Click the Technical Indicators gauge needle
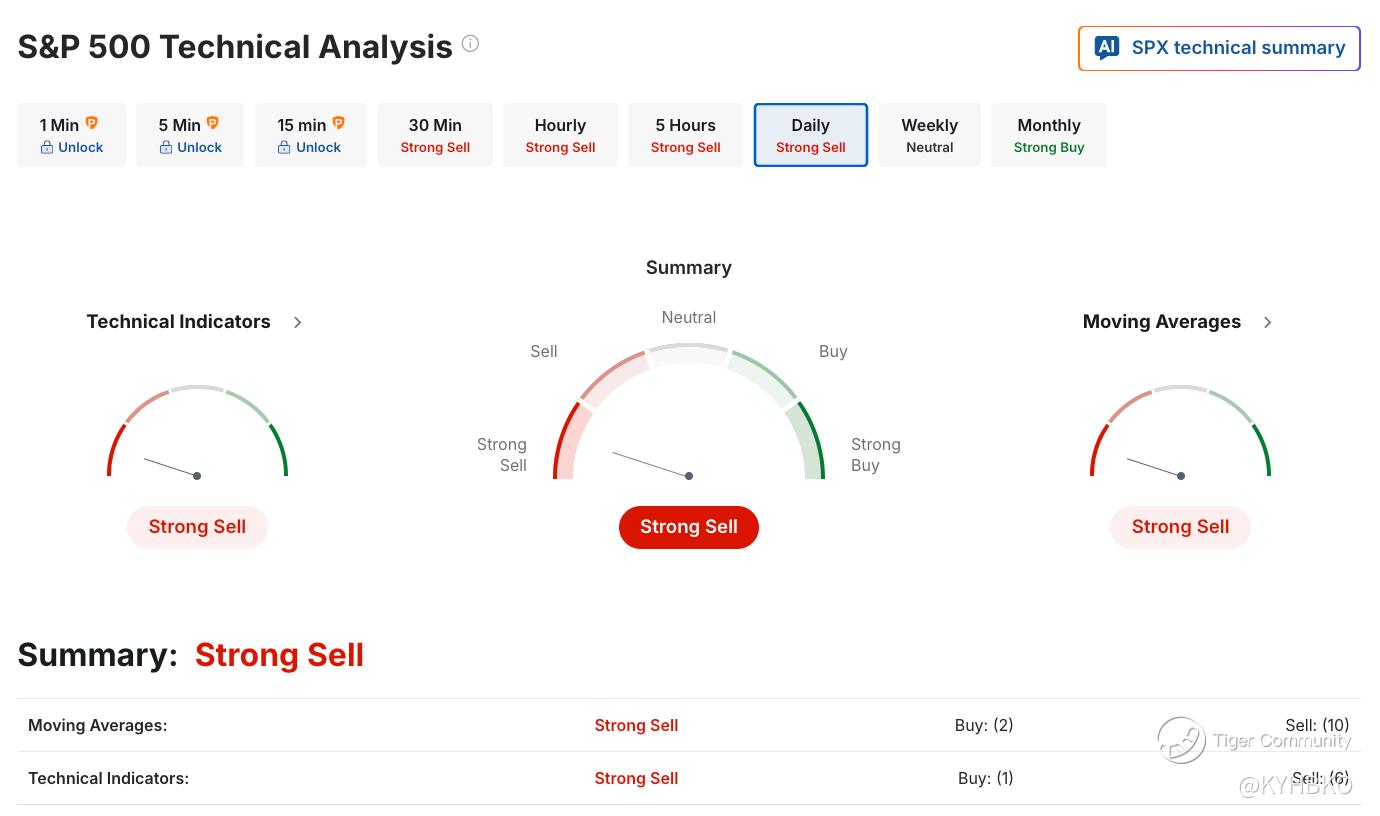The height and width of the screenshot is (816, 1380). pos(171,467)
